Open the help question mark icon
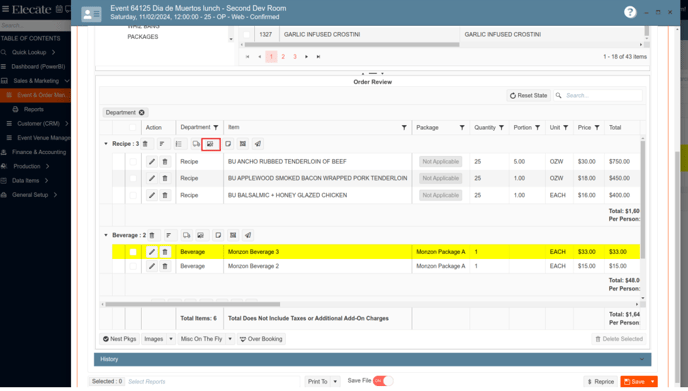The image size is (688, 391). 630,12
